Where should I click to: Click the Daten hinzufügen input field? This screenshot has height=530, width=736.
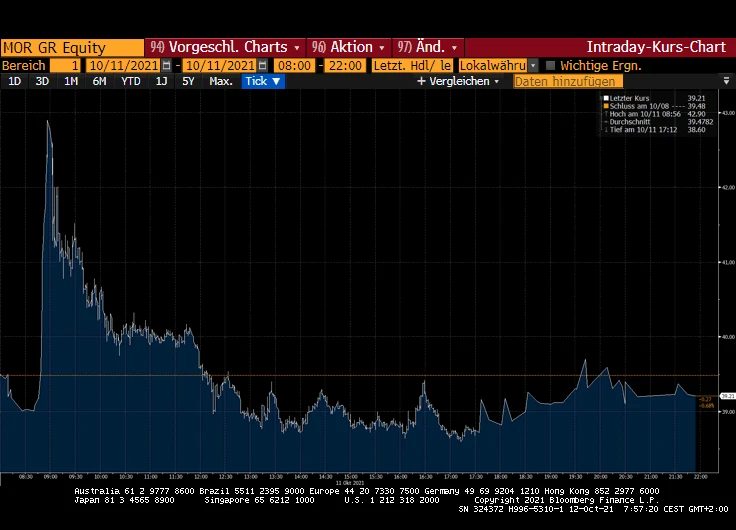tap(561, 81)
